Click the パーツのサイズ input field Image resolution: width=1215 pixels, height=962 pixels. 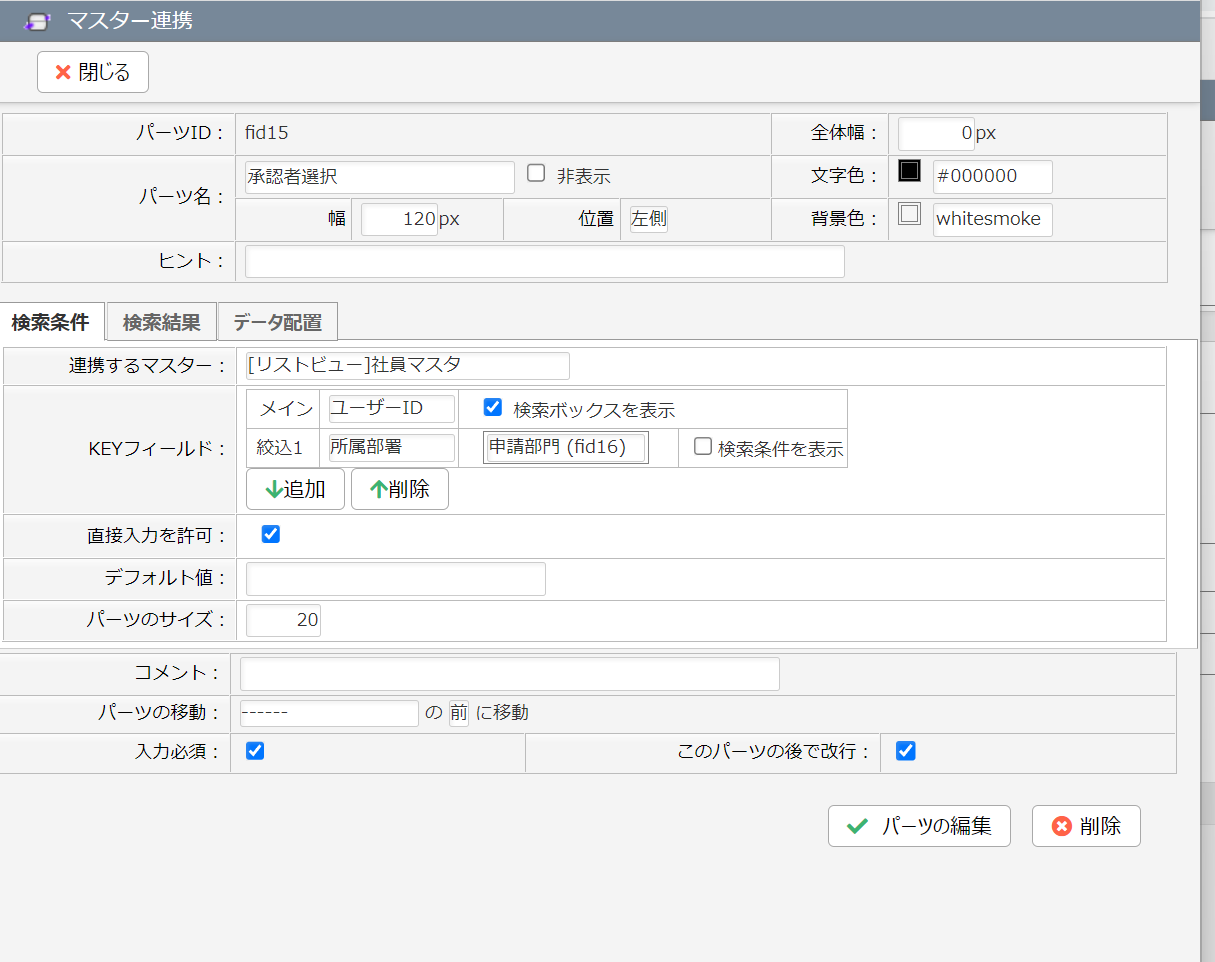click(284, 620)
